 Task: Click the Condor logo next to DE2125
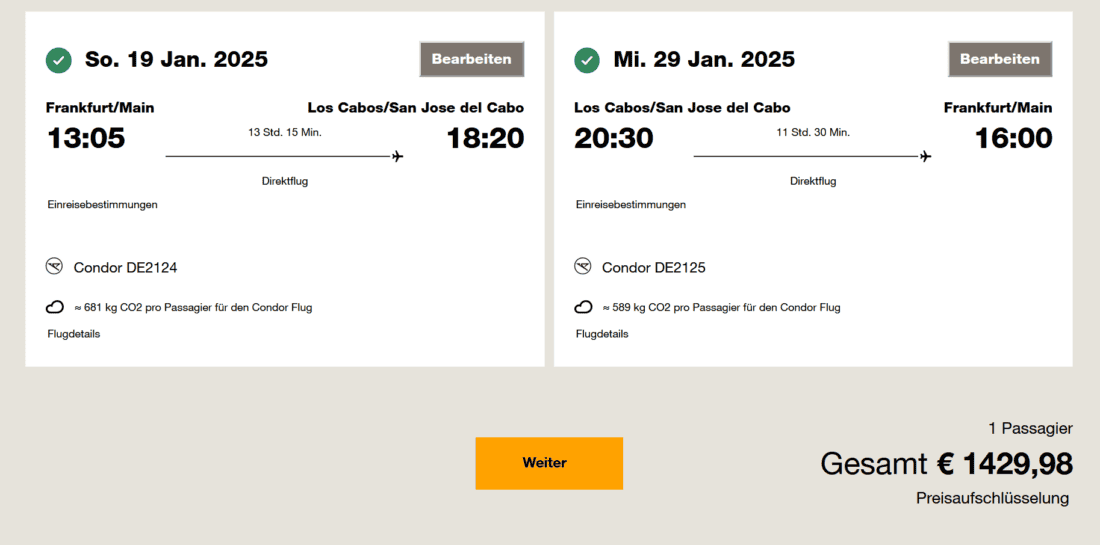(583, 267)
